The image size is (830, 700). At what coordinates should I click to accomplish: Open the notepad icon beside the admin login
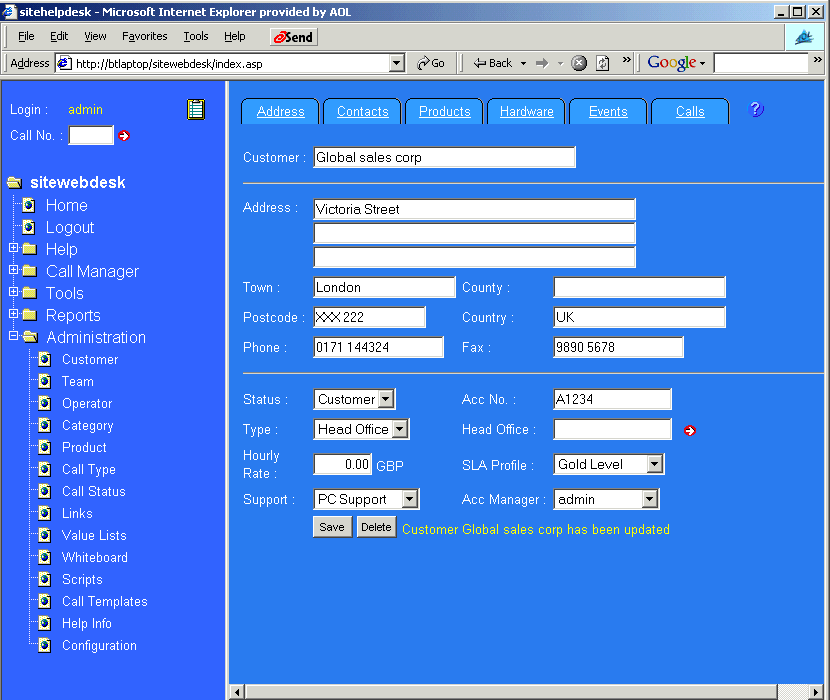196,110
